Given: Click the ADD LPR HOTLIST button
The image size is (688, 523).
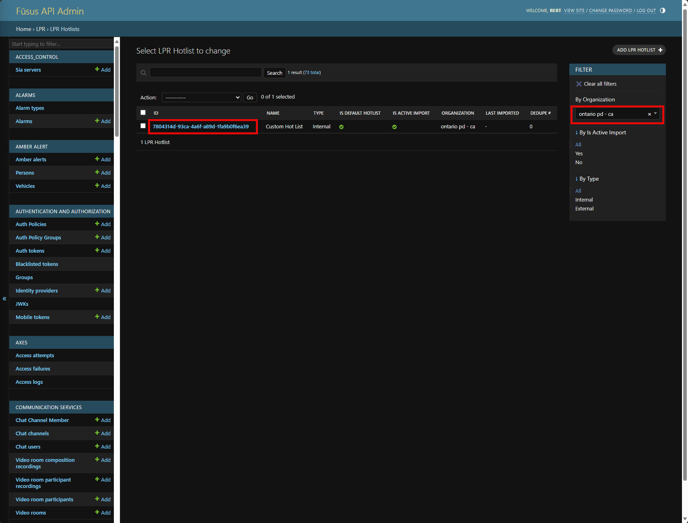Looking at the screenshot, I should click(x=639, y=49).
